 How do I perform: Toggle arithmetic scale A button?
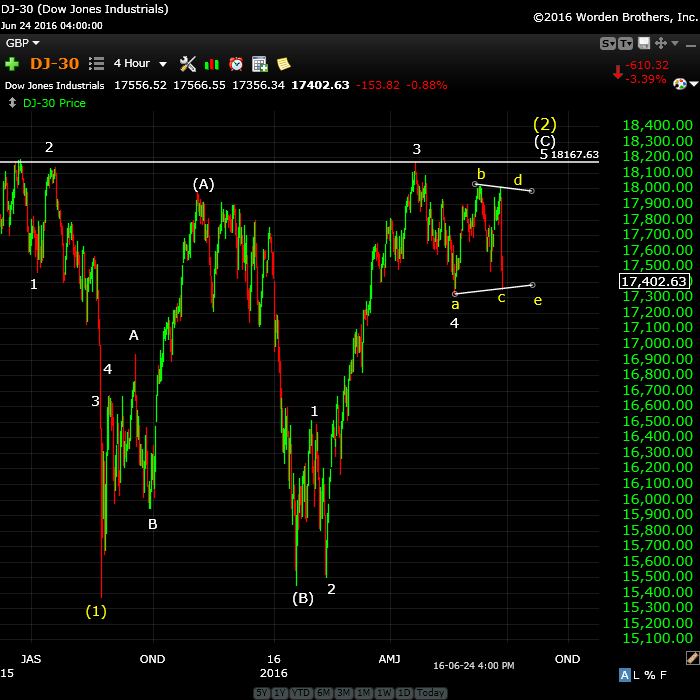(625, 675)
